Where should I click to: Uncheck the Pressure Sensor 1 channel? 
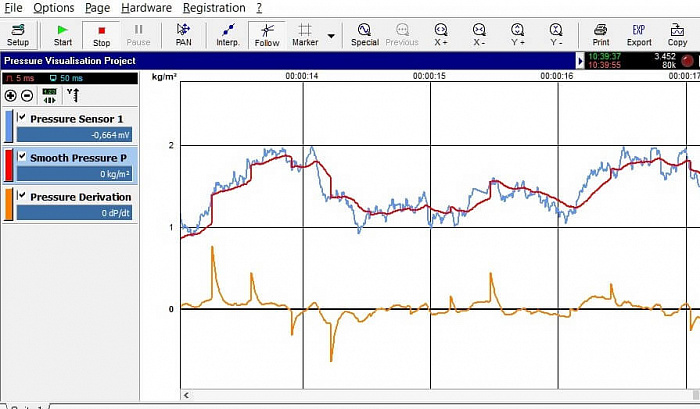click(23, 117)
